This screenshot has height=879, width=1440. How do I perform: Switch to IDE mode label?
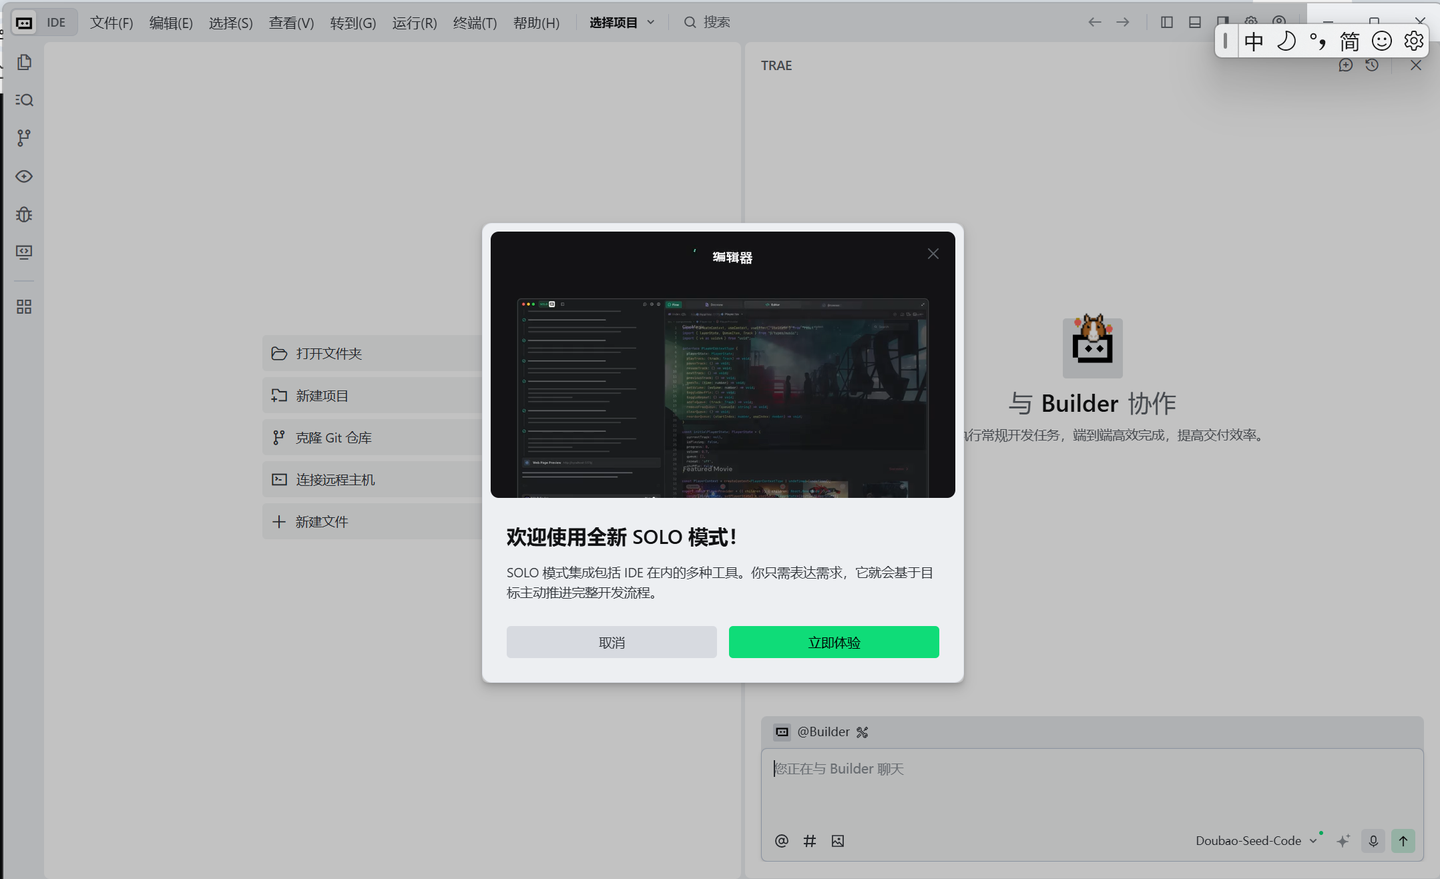pos(56,22)
